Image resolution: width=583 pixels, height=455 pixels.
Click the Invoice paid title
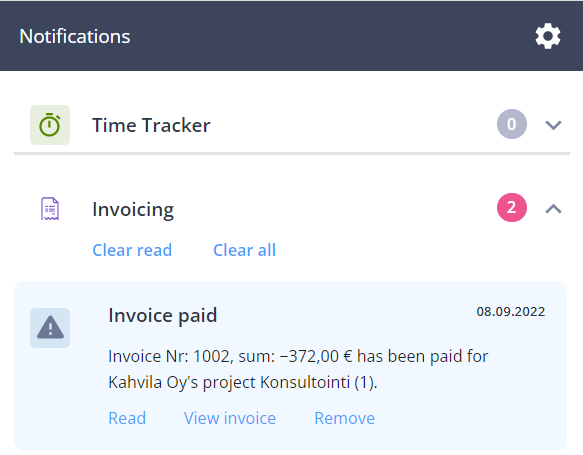(x=162, y=316)
